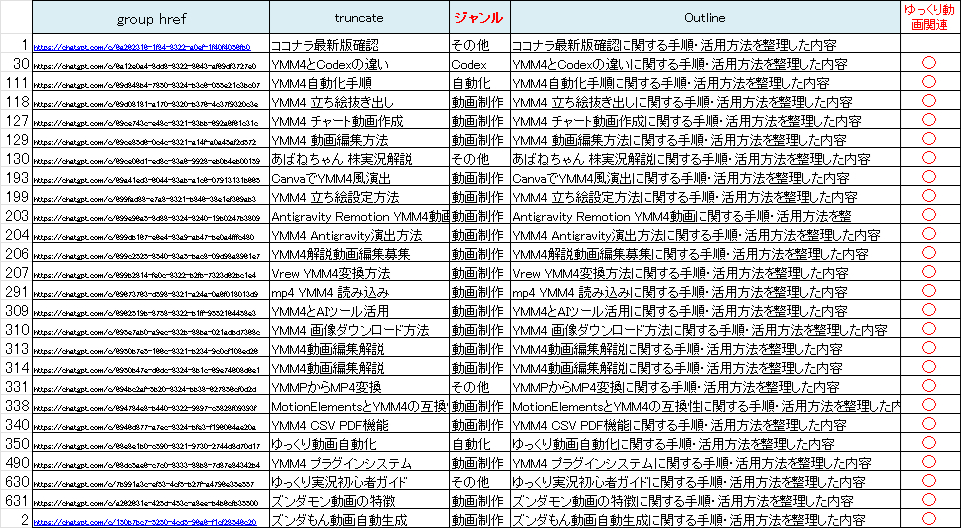Select cell 'YMM4 立ち絵抜き出し' in truncate column
The image size is (961, 528).
[x=359, y=101]
